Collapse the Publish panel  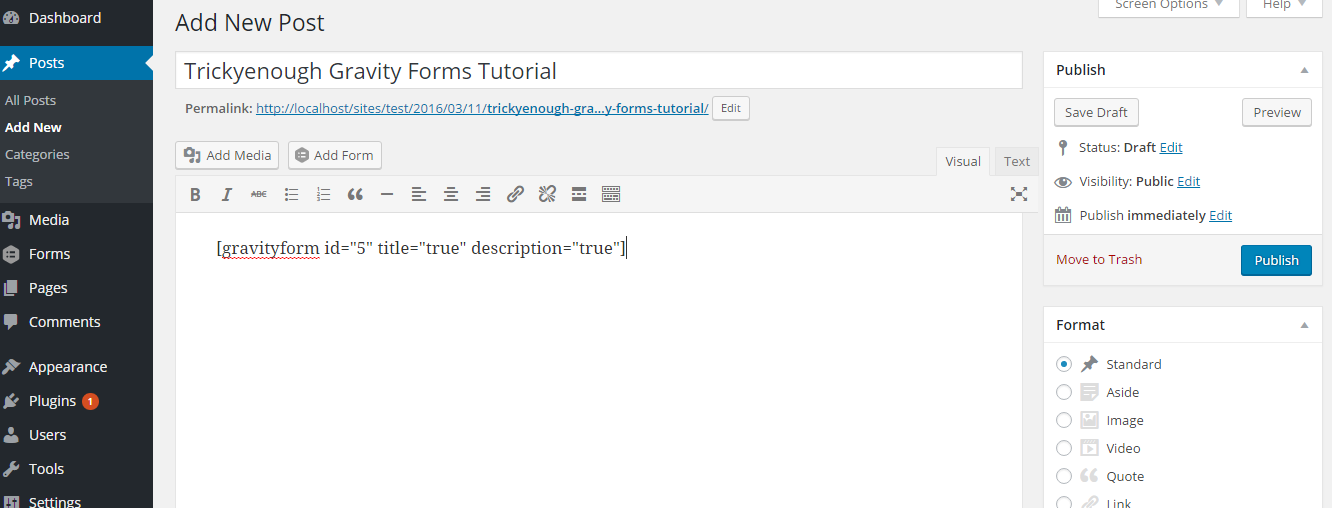pyautogui.click(x=1304, y=70)
